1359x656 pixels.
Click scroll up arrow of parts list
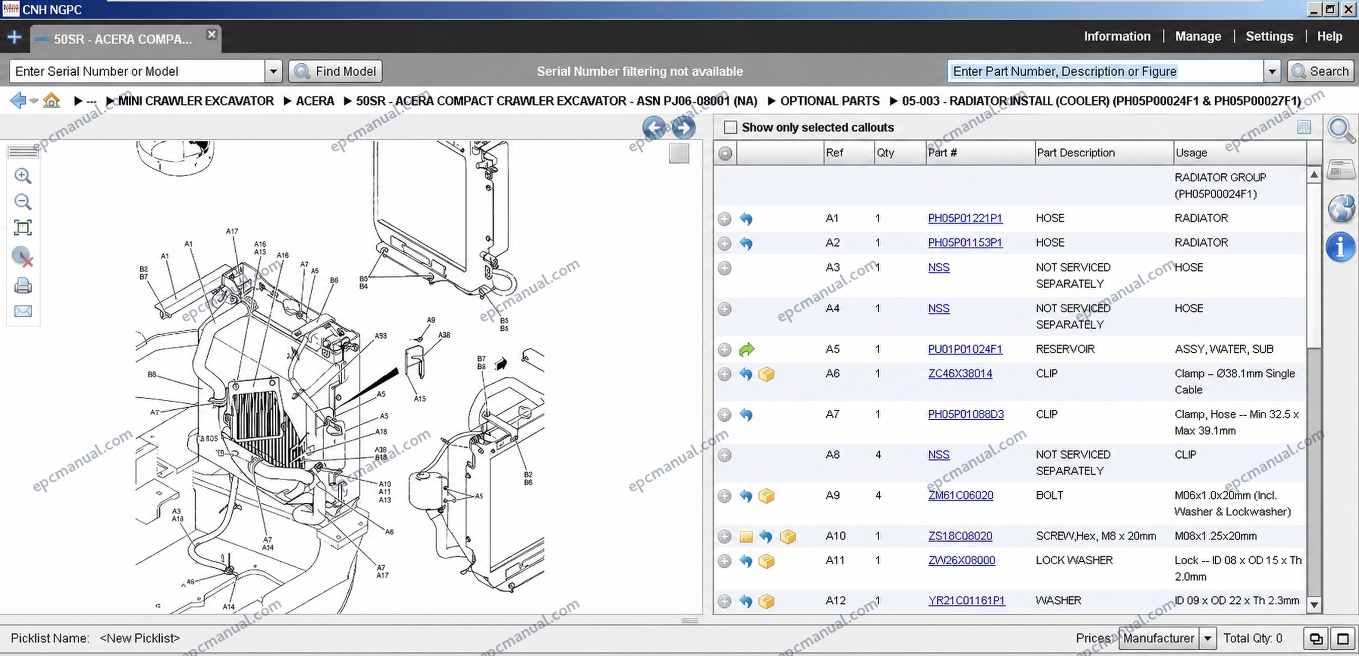point(1314,174)
